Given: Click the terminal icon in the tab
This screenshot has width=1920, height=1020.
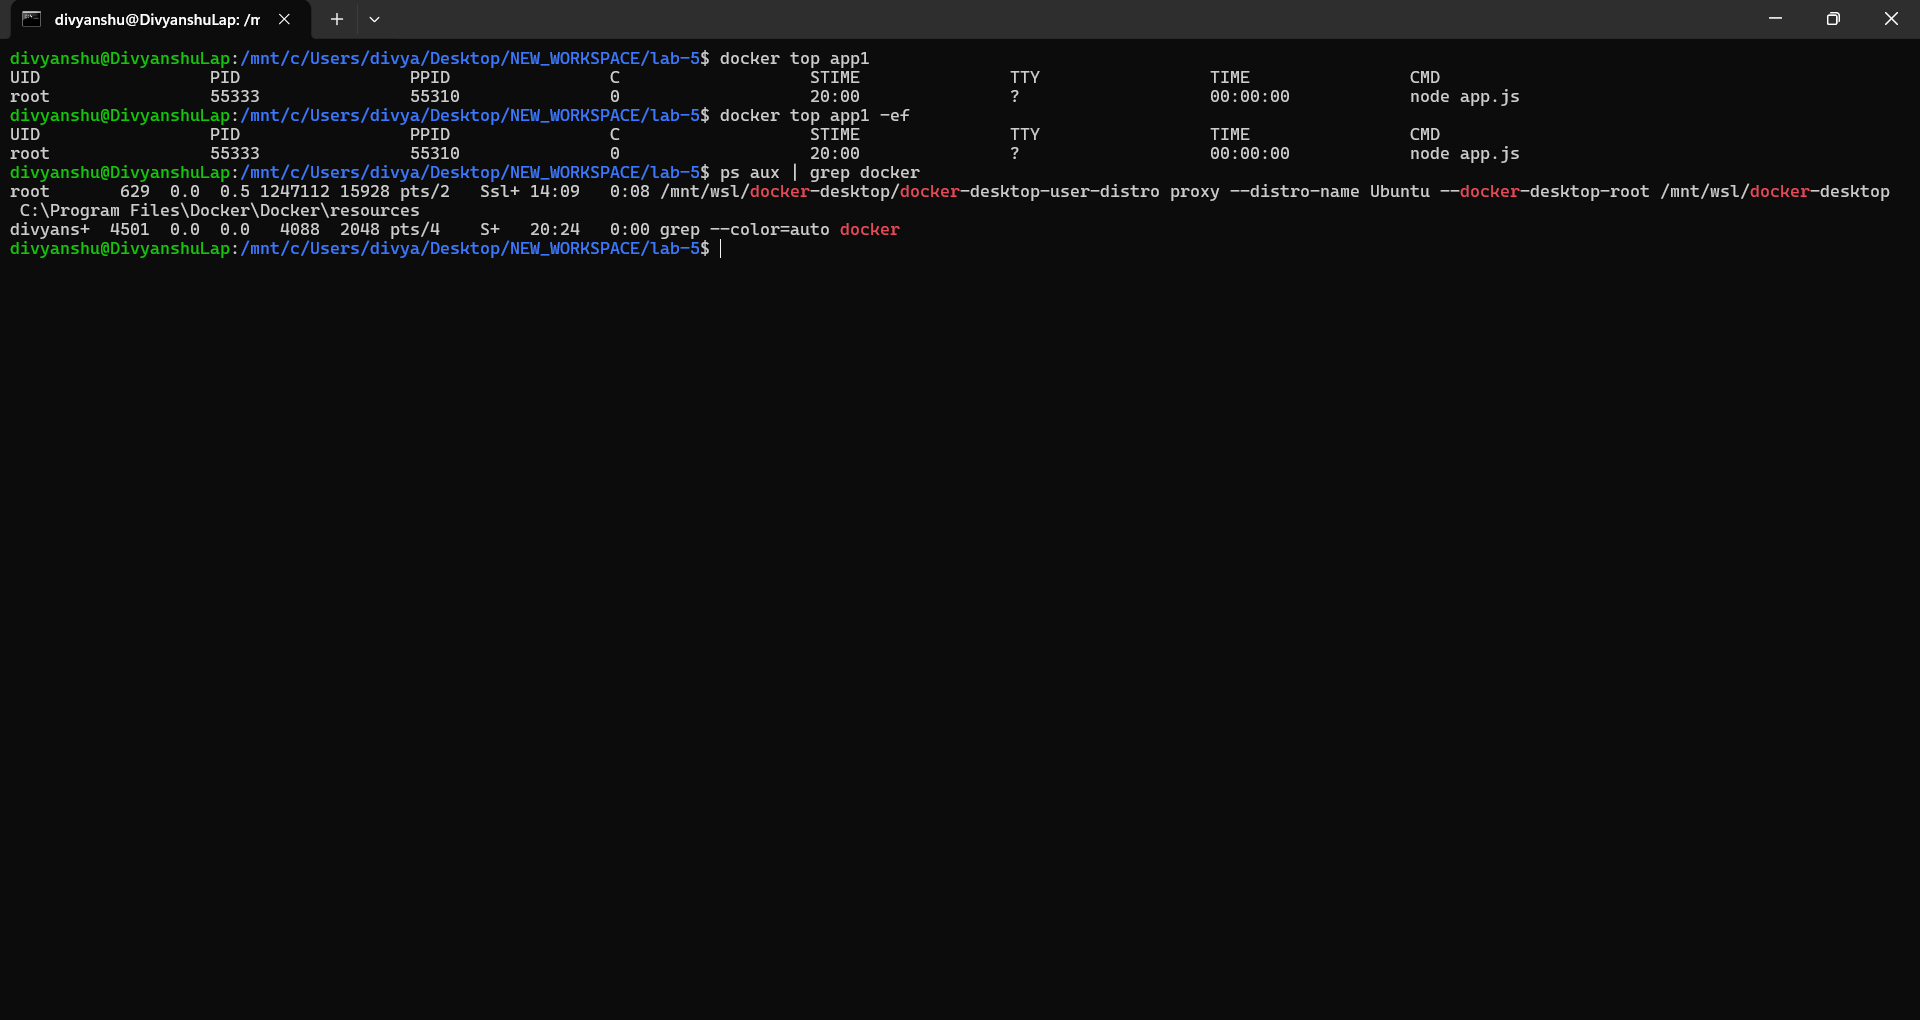Looking at the screenshot, I should (x=32, y=19).
